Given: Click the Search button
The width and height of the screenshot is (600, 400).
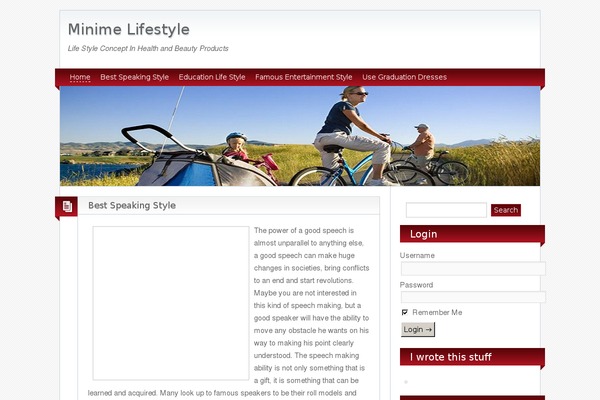Looking at the screenshot, I should point(506,210).
